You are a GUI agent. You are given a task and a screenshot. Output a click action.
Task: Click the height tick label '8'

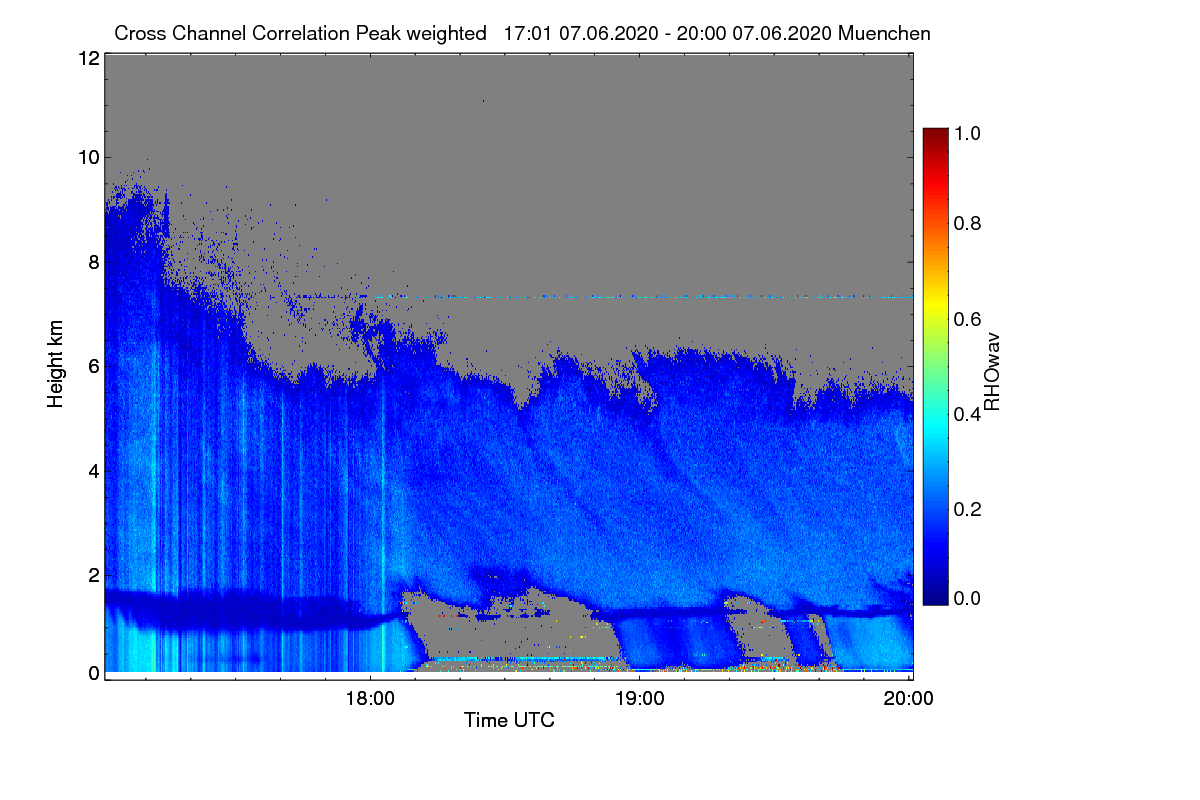94,263
